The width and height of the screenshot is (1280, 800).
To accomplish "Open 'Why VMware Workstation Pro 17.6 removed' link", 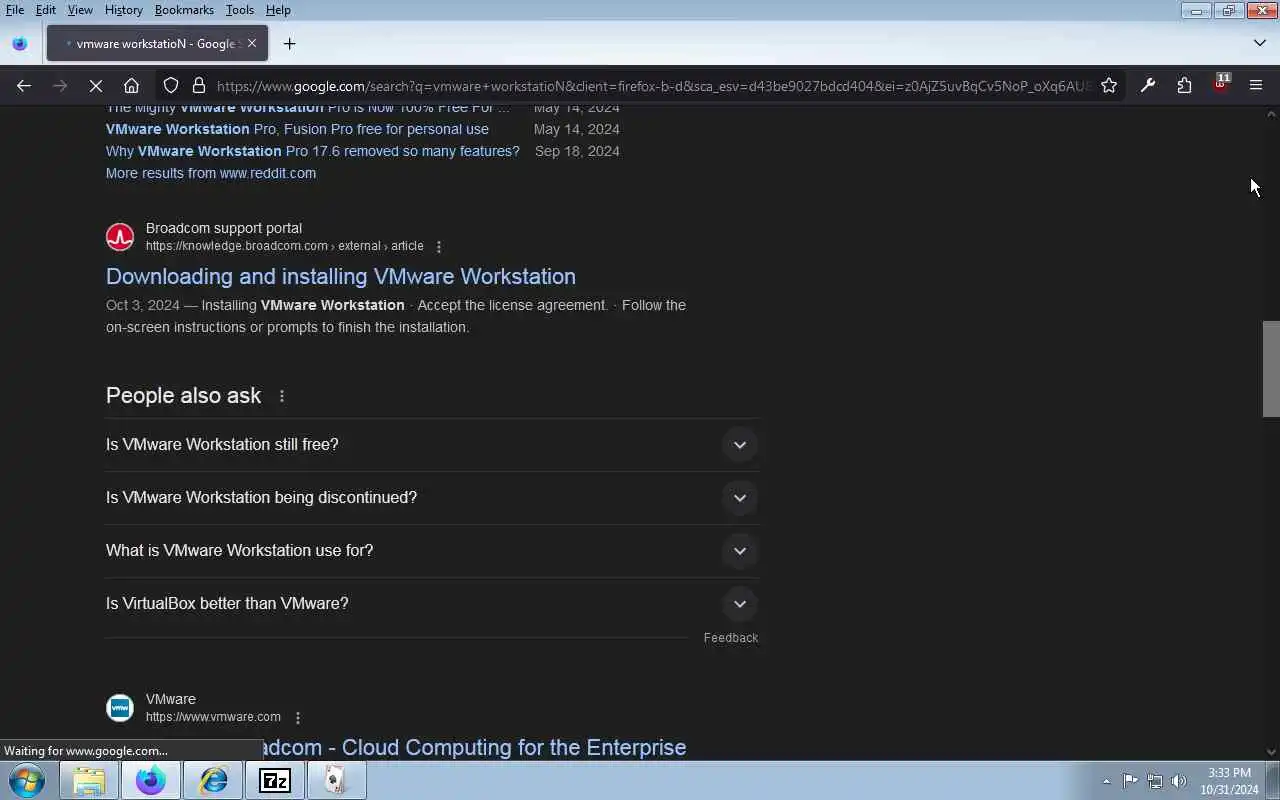I will point(313,151).
